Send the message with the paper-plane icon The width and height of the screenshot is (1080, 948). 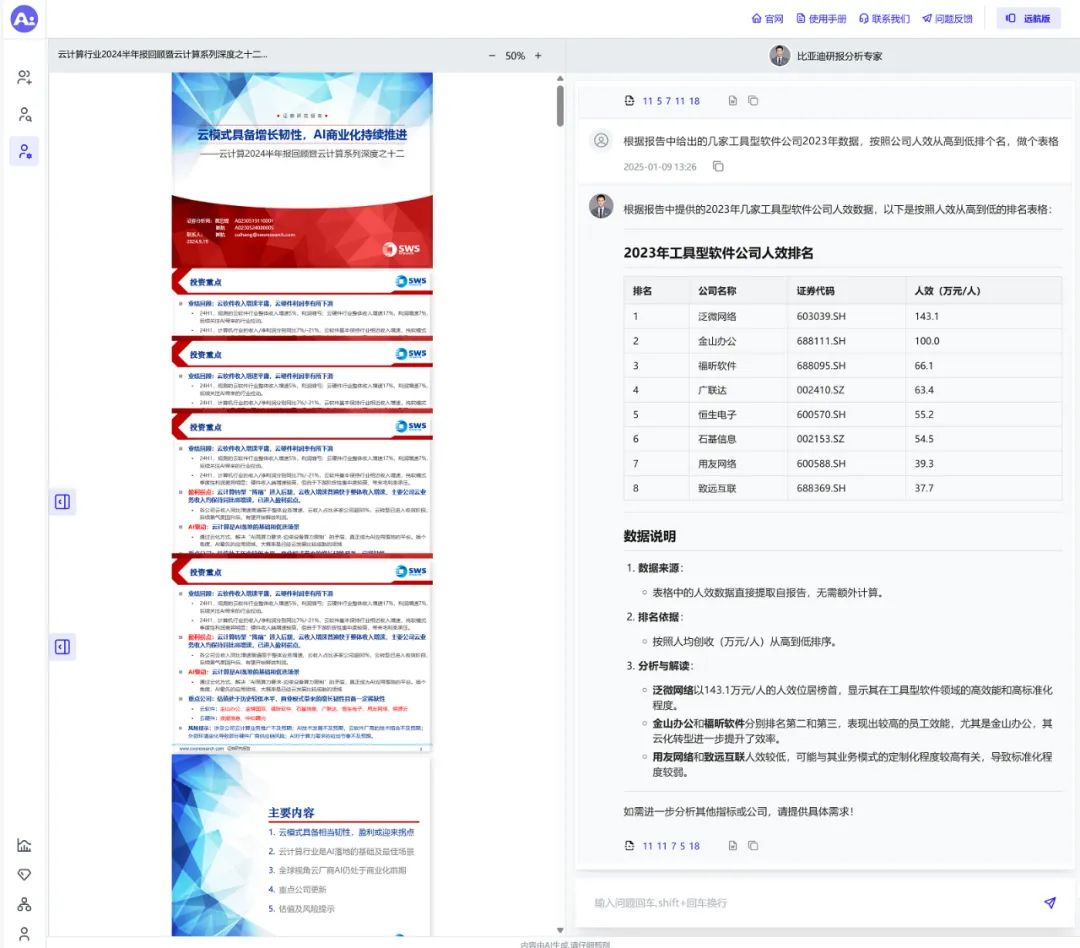pyautogui.click(x=1050, y=903)
